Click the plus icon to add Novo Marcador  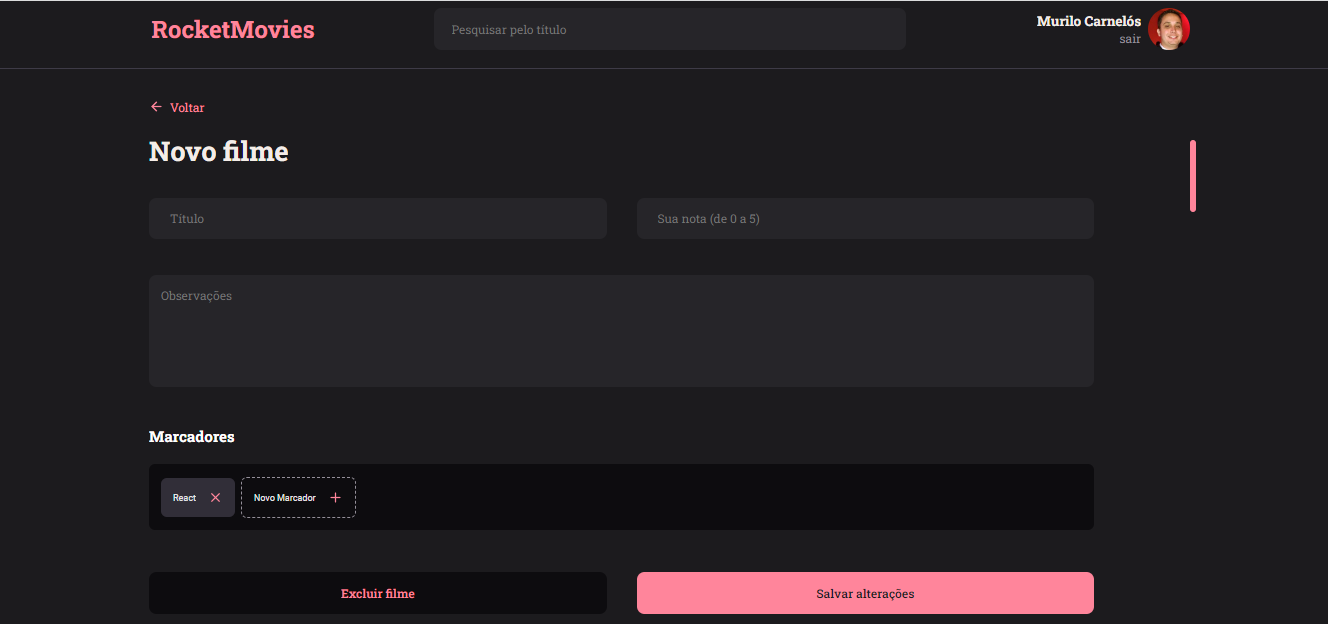tap(336, 497)
